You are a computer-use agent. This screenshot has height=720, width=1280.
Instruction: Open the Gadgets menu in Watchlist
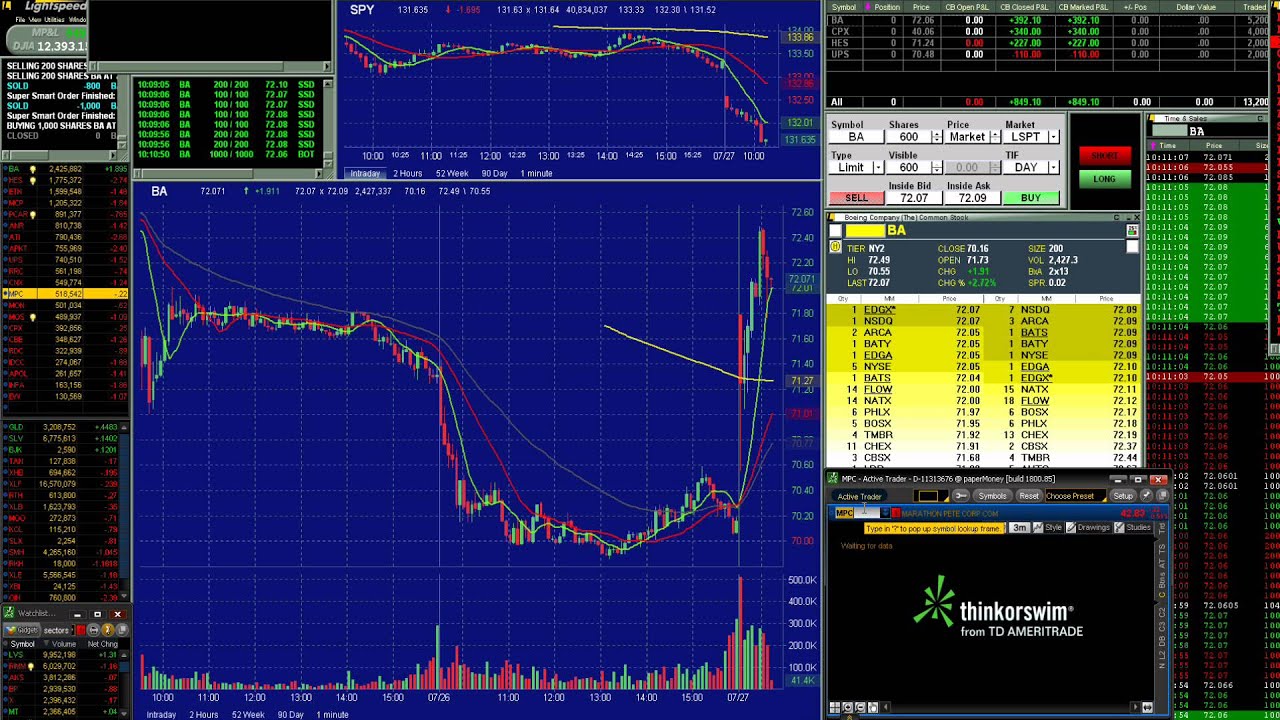[x=22, y=630]
